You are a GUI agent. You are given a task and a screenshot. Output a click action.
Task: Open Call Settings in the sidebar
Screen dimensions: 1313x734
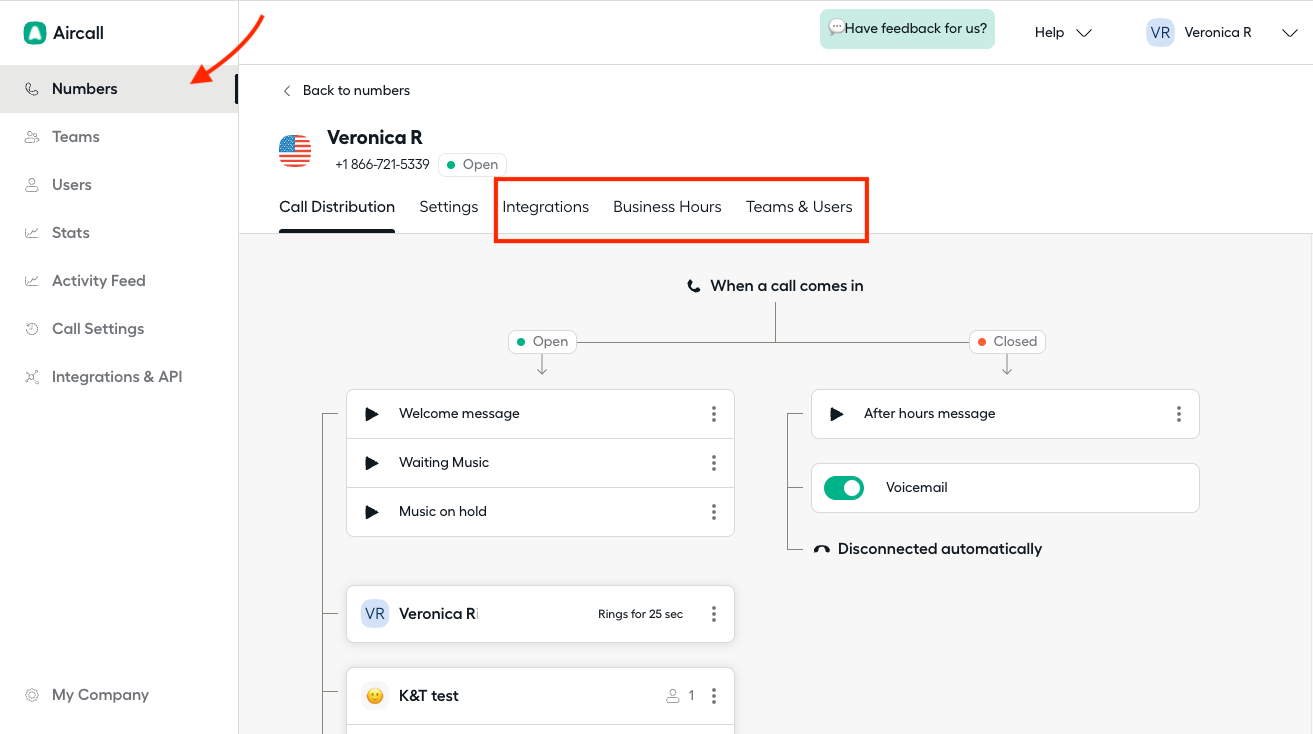coord(119,329)
